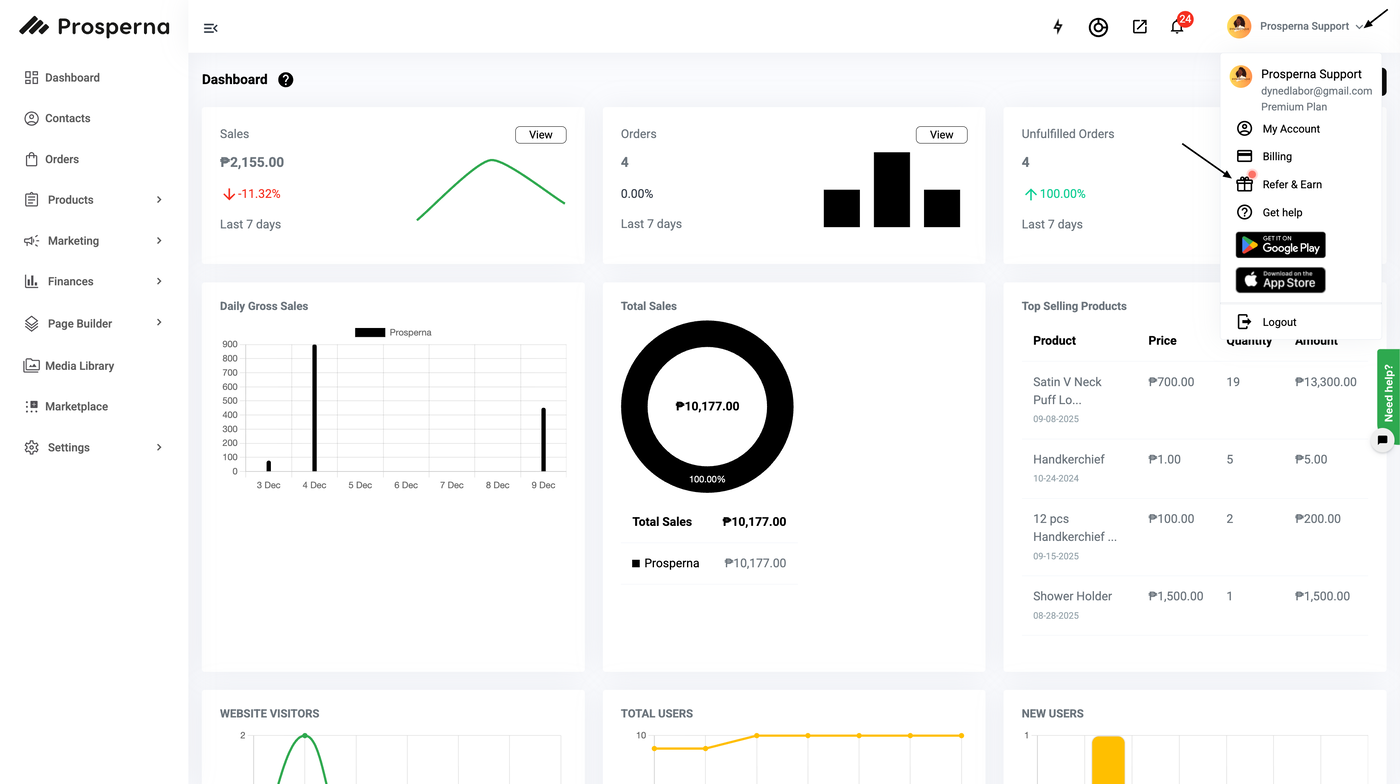Click the Prosperna logo
Screen dimensions: 1400x784
95,27
